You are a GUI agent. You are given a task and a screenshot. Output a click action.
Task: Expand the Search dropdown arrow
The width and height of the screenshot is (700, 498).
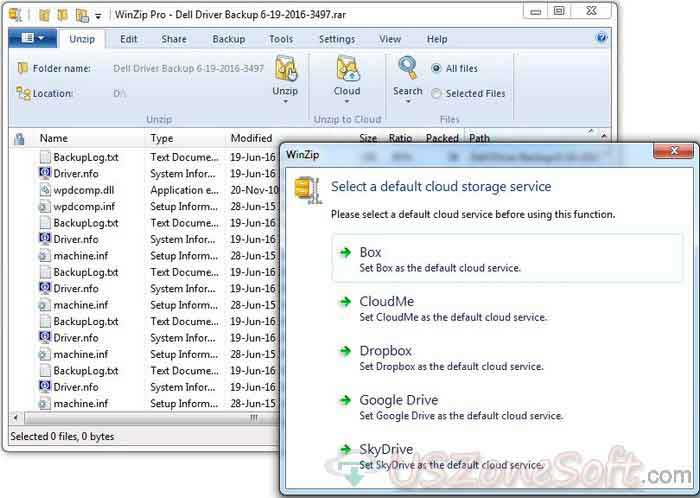(x=408, y=102)
